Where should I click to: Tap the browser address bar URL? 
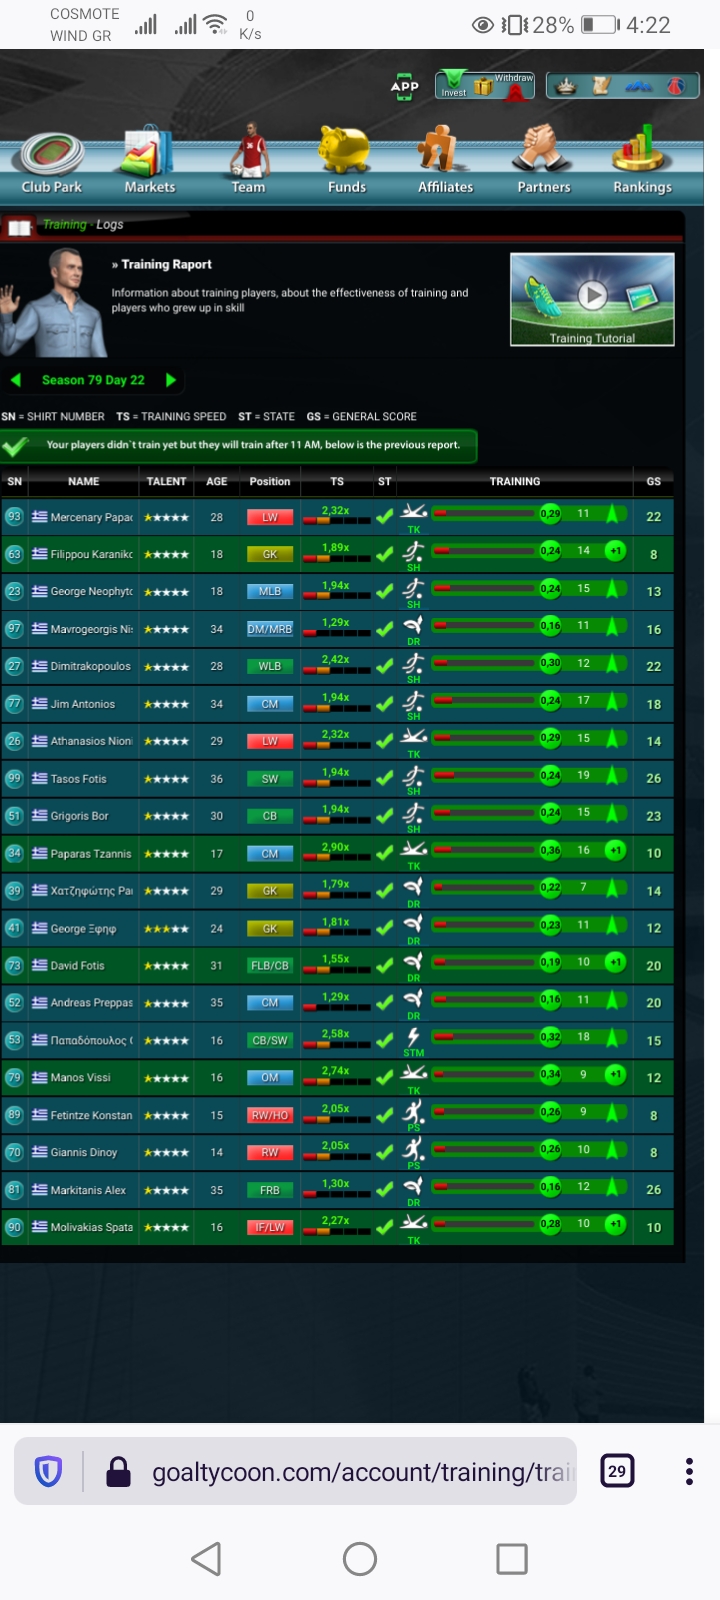click(362, 1472)
